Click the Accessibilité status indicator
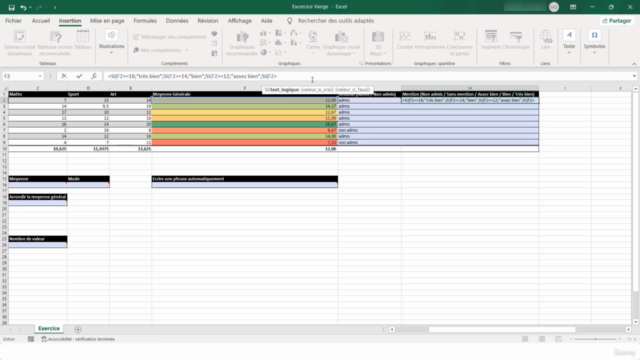This screenshot has height=360, width=640. [78, 339]
